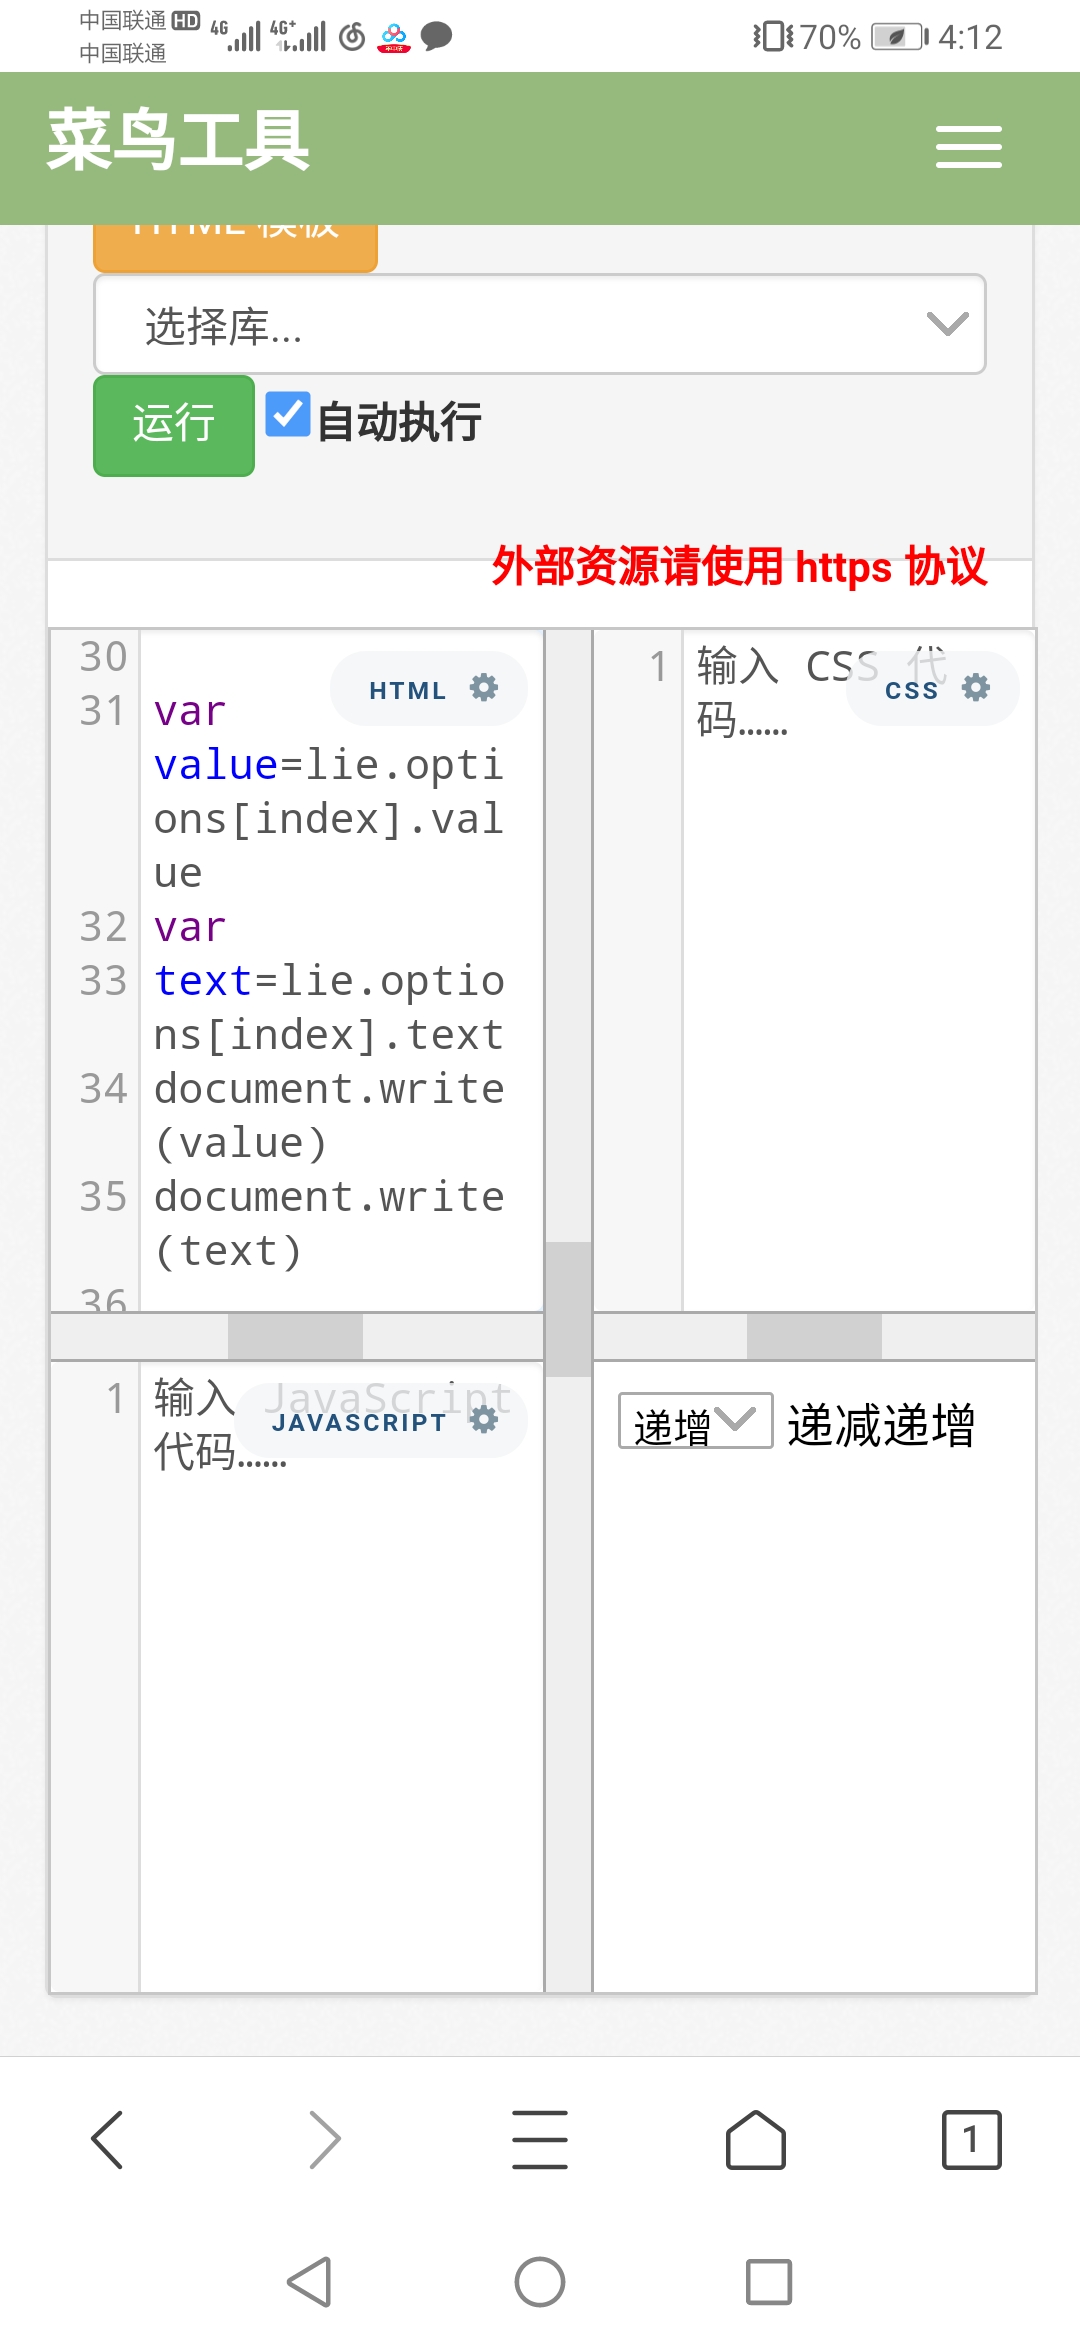1080x2340 pixels.
Task: Click the vertical divider scrollbar thumb
Action: click(568, 1308)
